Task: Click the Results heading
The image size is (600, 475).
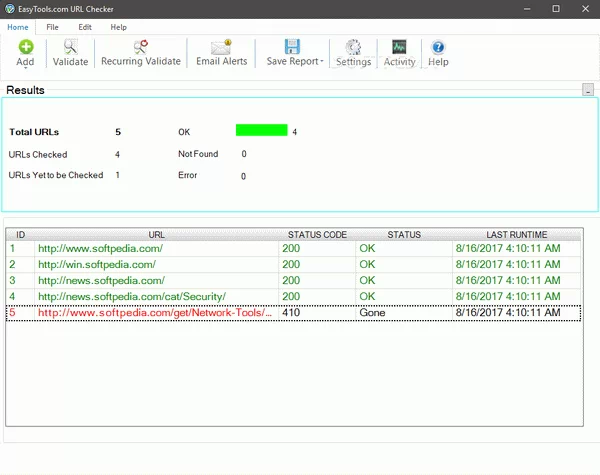Action: (x=25, y=90)
